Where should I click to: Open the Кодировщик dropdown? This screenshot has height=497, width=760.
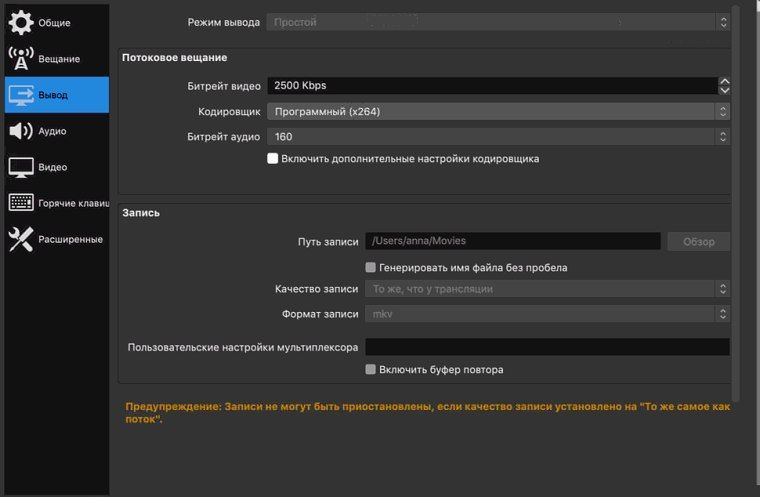coord(498,112)
